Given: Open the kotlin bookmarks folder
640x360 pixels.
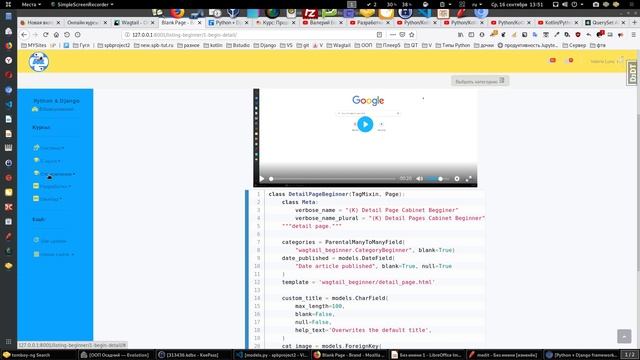Looking at the screenshot, I should (x=213, y=45).
